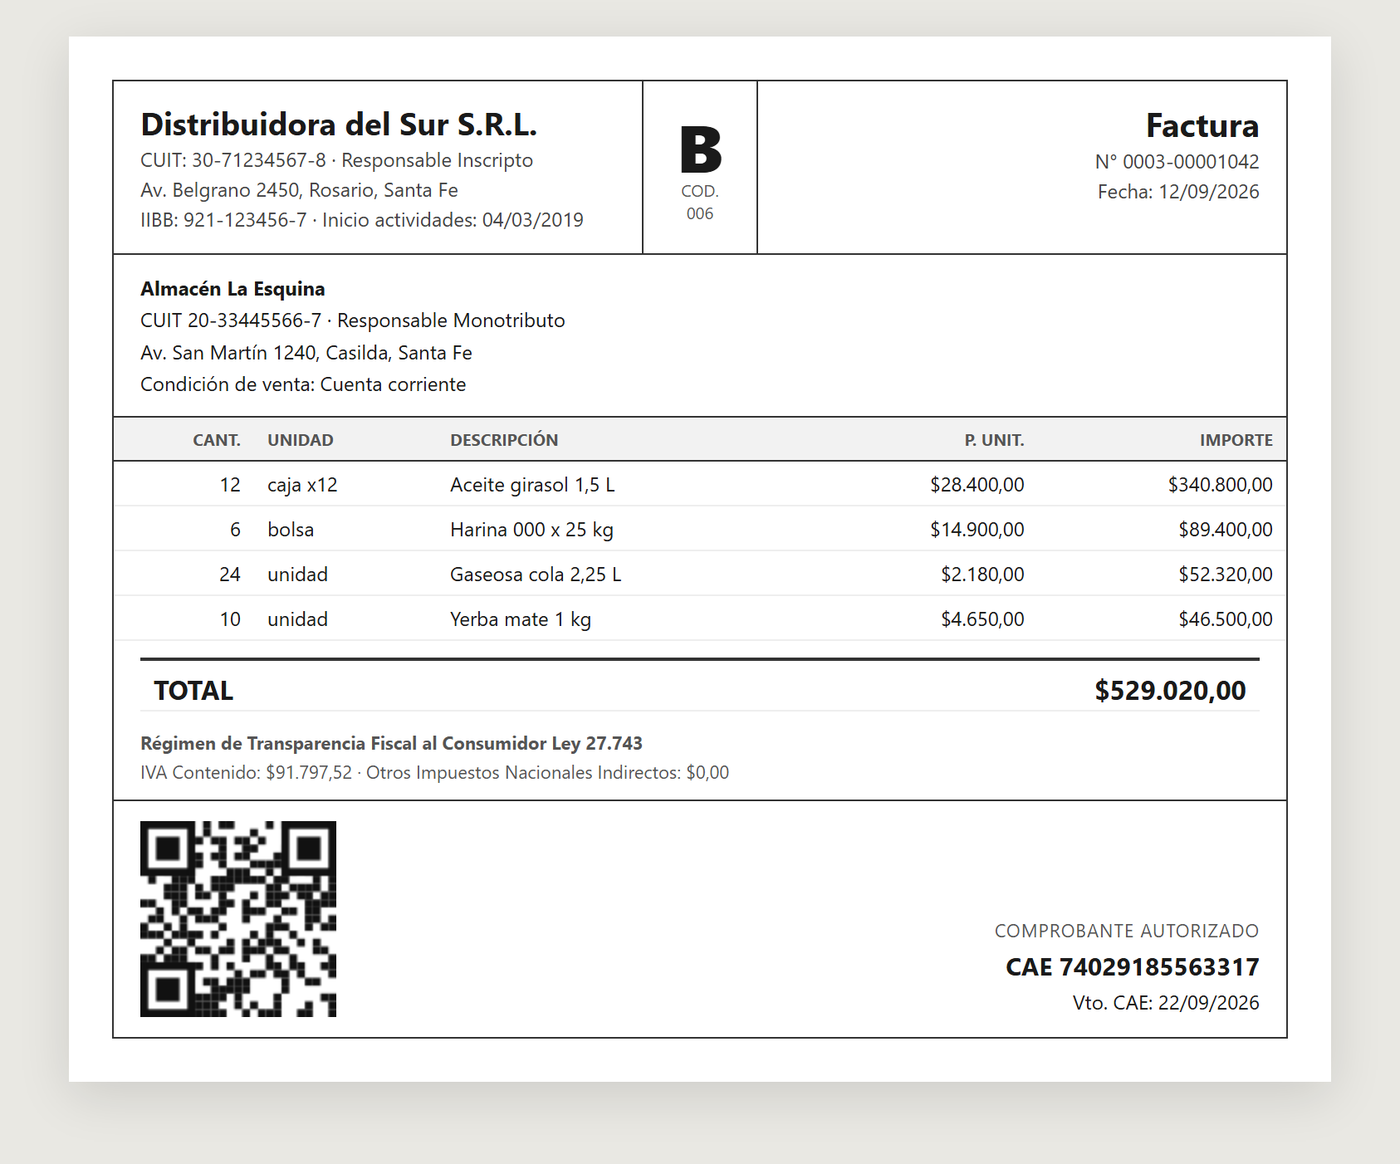Click the IMPORTE column header

[x=1236, y=440]
